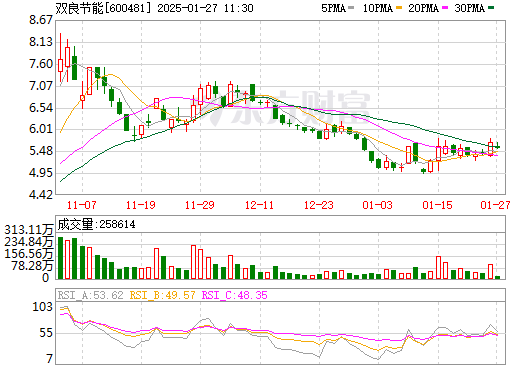Image resolution: width=520 pixels, height=365 pixels.
Task: Click the orange 10PMA legend color dash
Action: (x=399, y=8)
